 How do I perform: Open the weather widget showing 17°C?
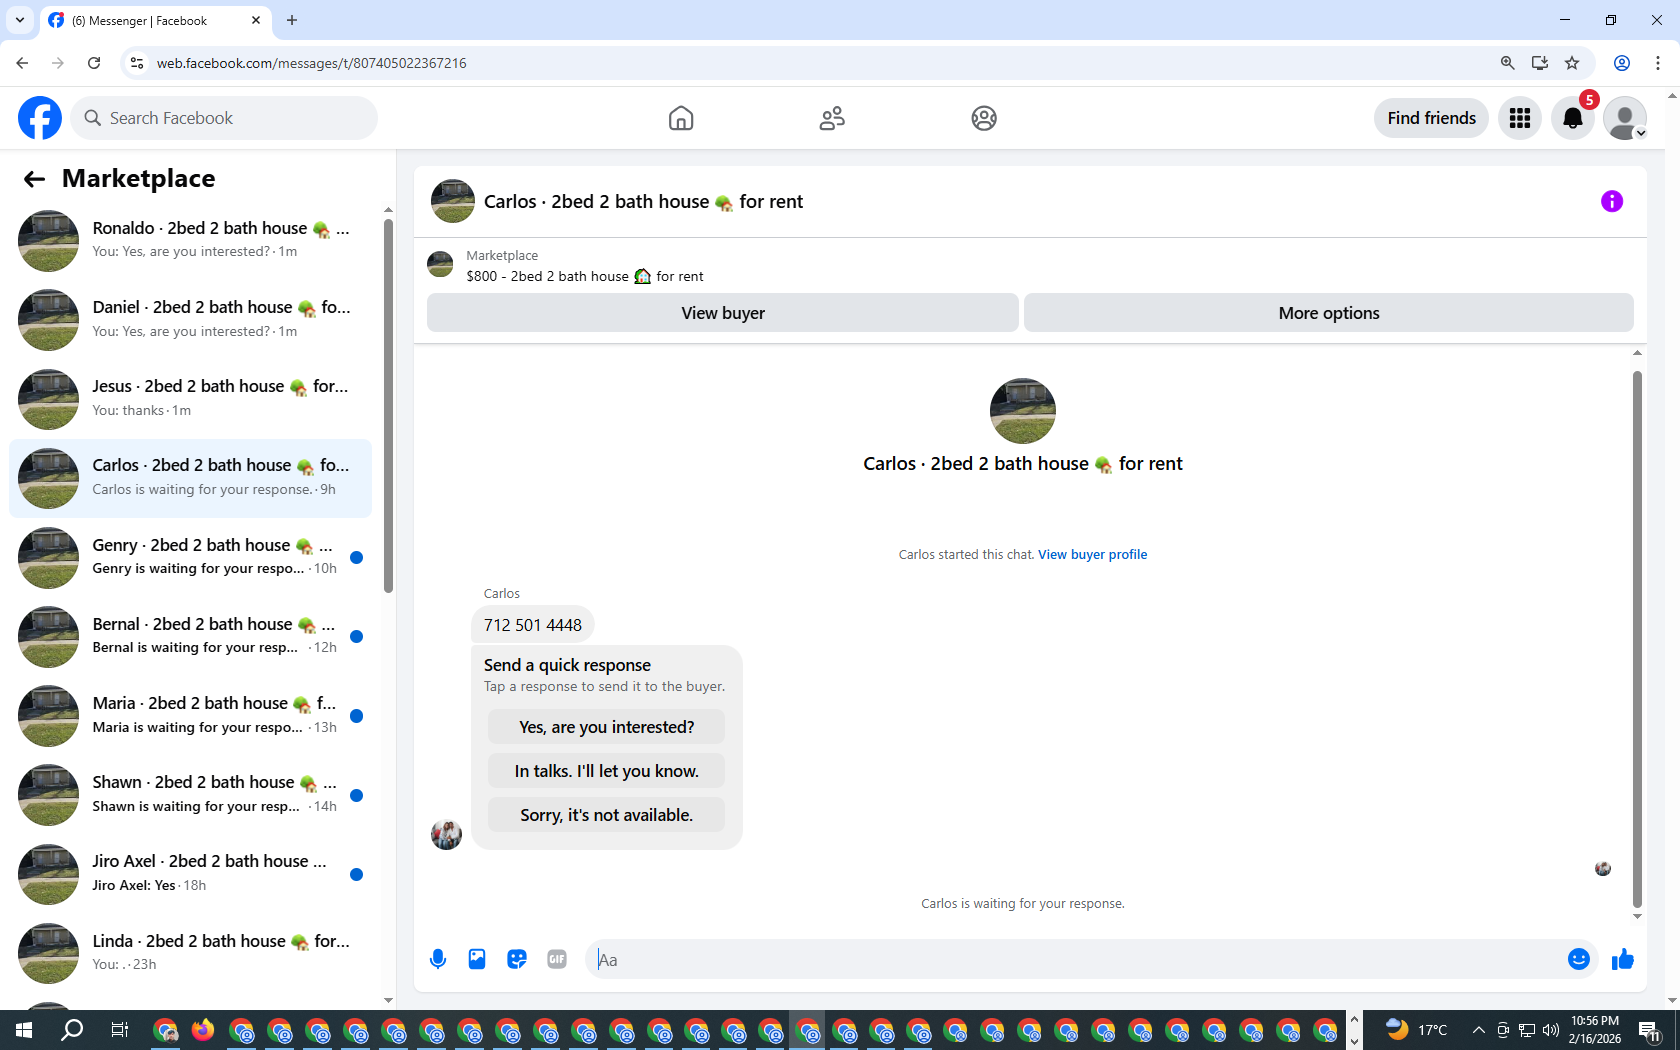(1416, 1030)
